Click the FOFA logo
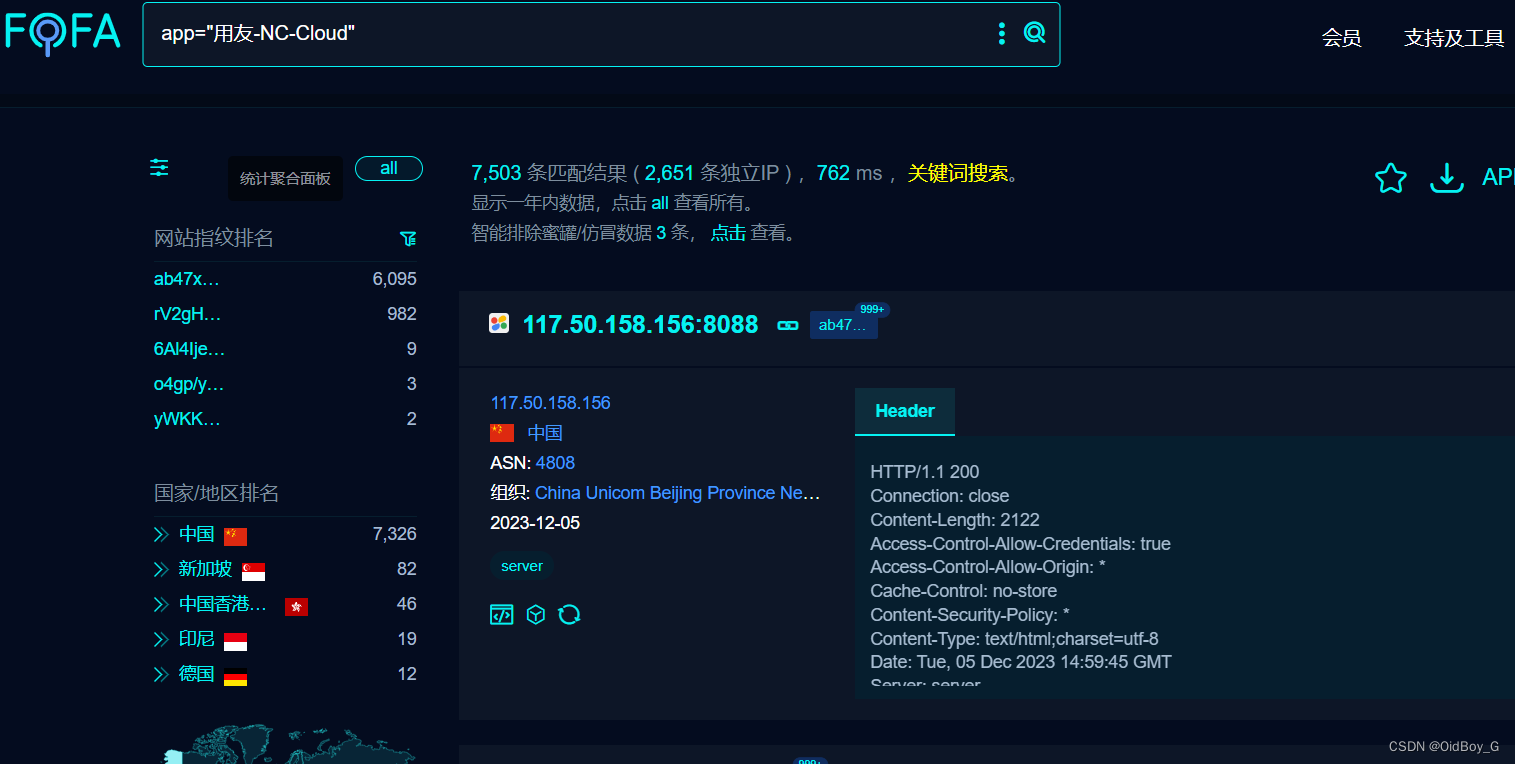 [62, 32]
